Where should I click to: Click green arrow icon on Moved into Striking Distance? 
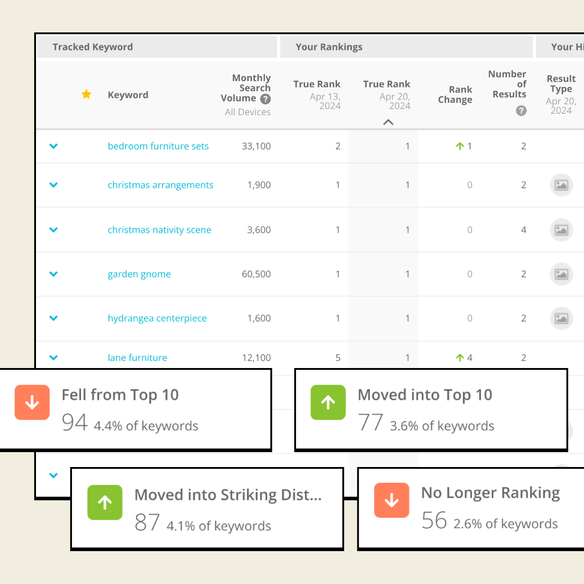pos(105,502)
